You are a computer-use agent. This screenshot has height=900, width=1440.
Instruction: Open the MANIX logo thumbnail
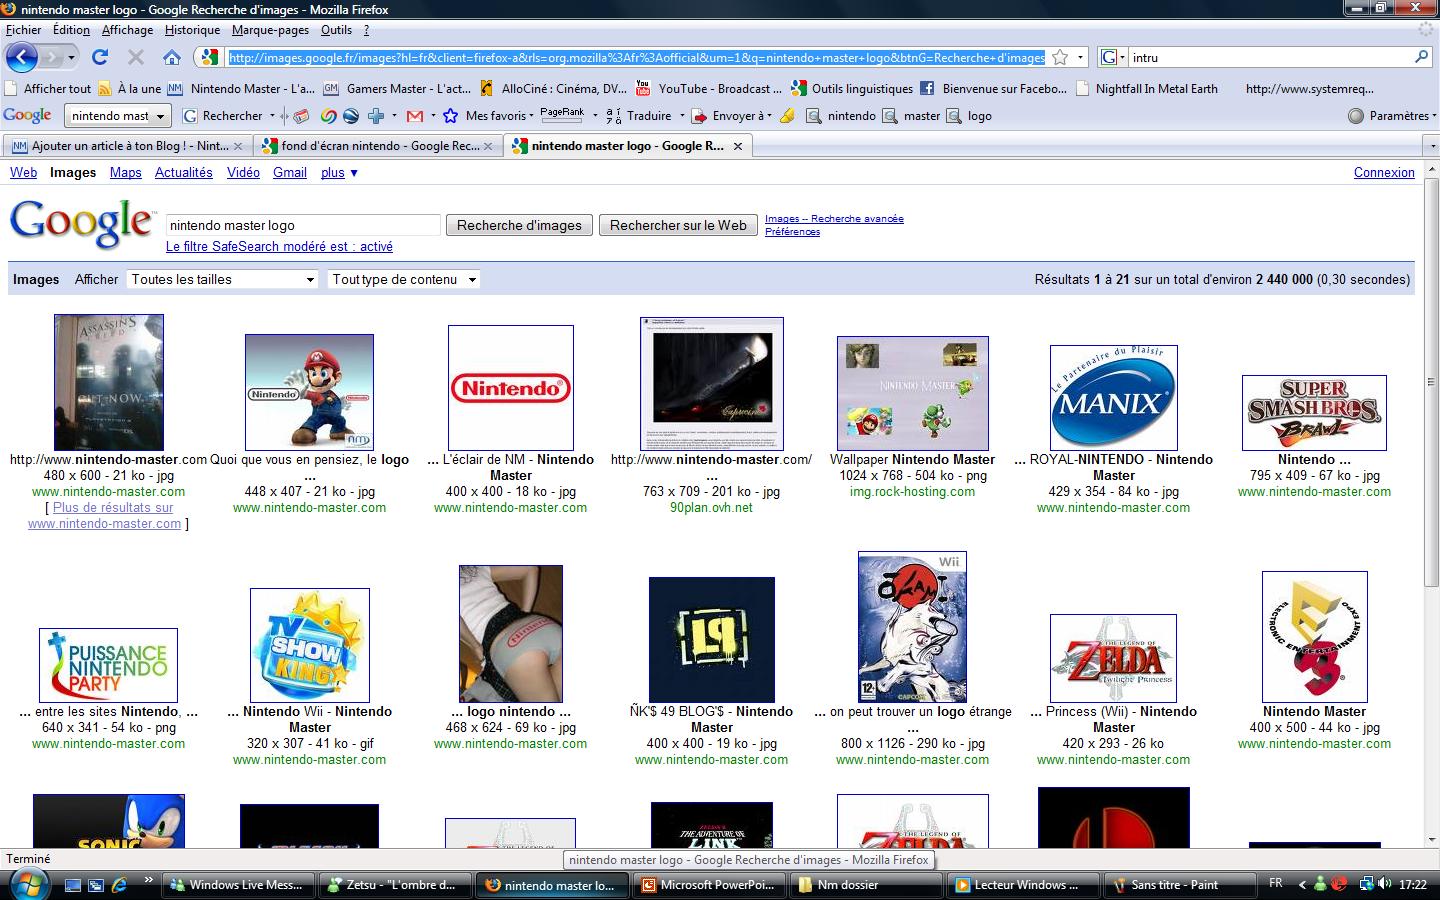[x=1114, y=398]
